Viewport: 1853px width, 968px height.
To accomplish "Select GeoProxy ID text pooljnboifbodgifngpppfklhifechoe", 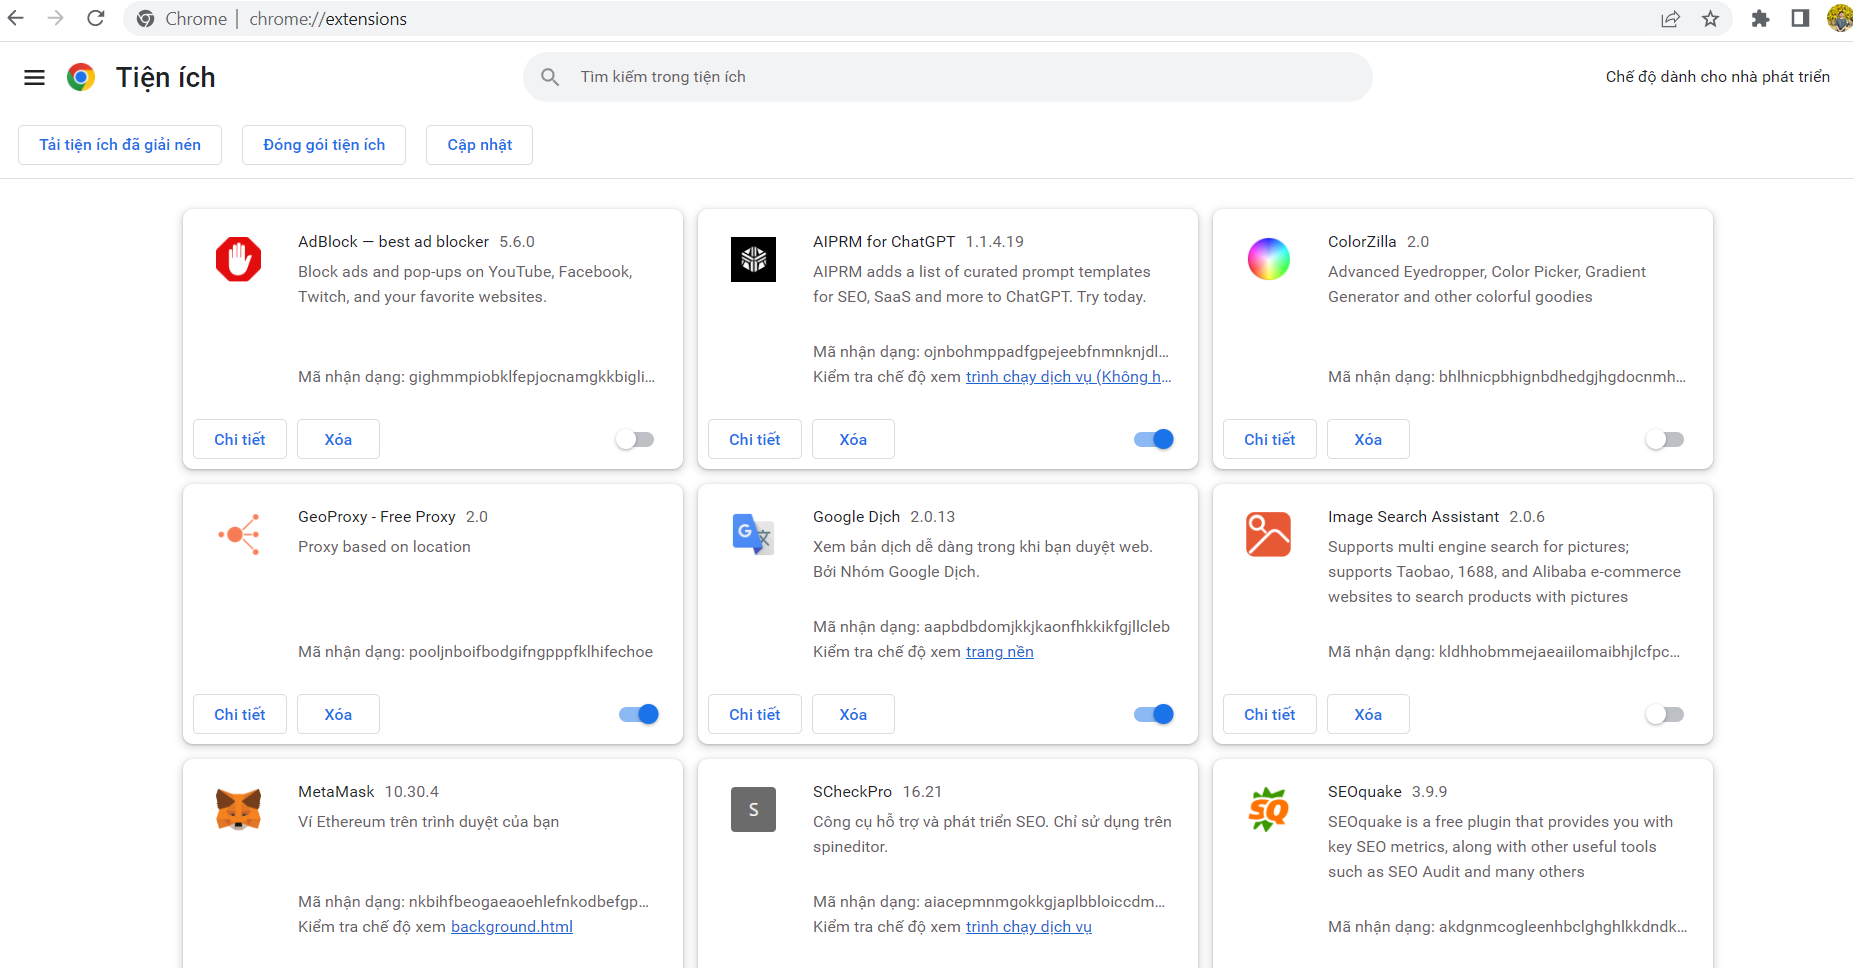I will (531, 652).
